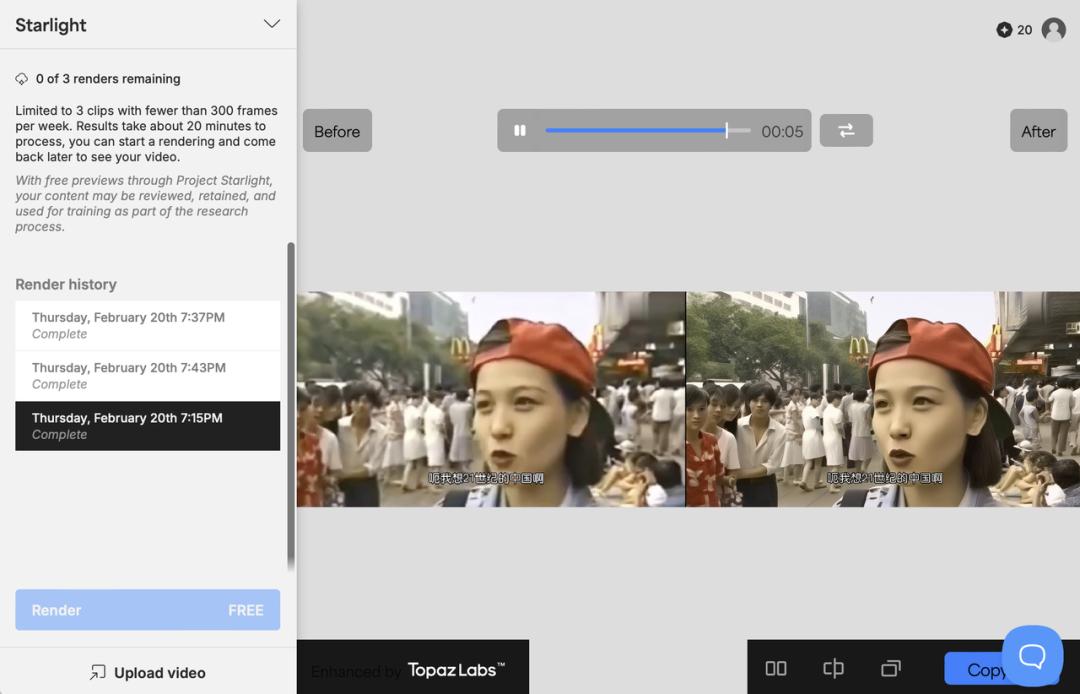Open render from 7:43PM in history
The width and height of the screenshot is (1080, 694).
(x=147, y=375)
